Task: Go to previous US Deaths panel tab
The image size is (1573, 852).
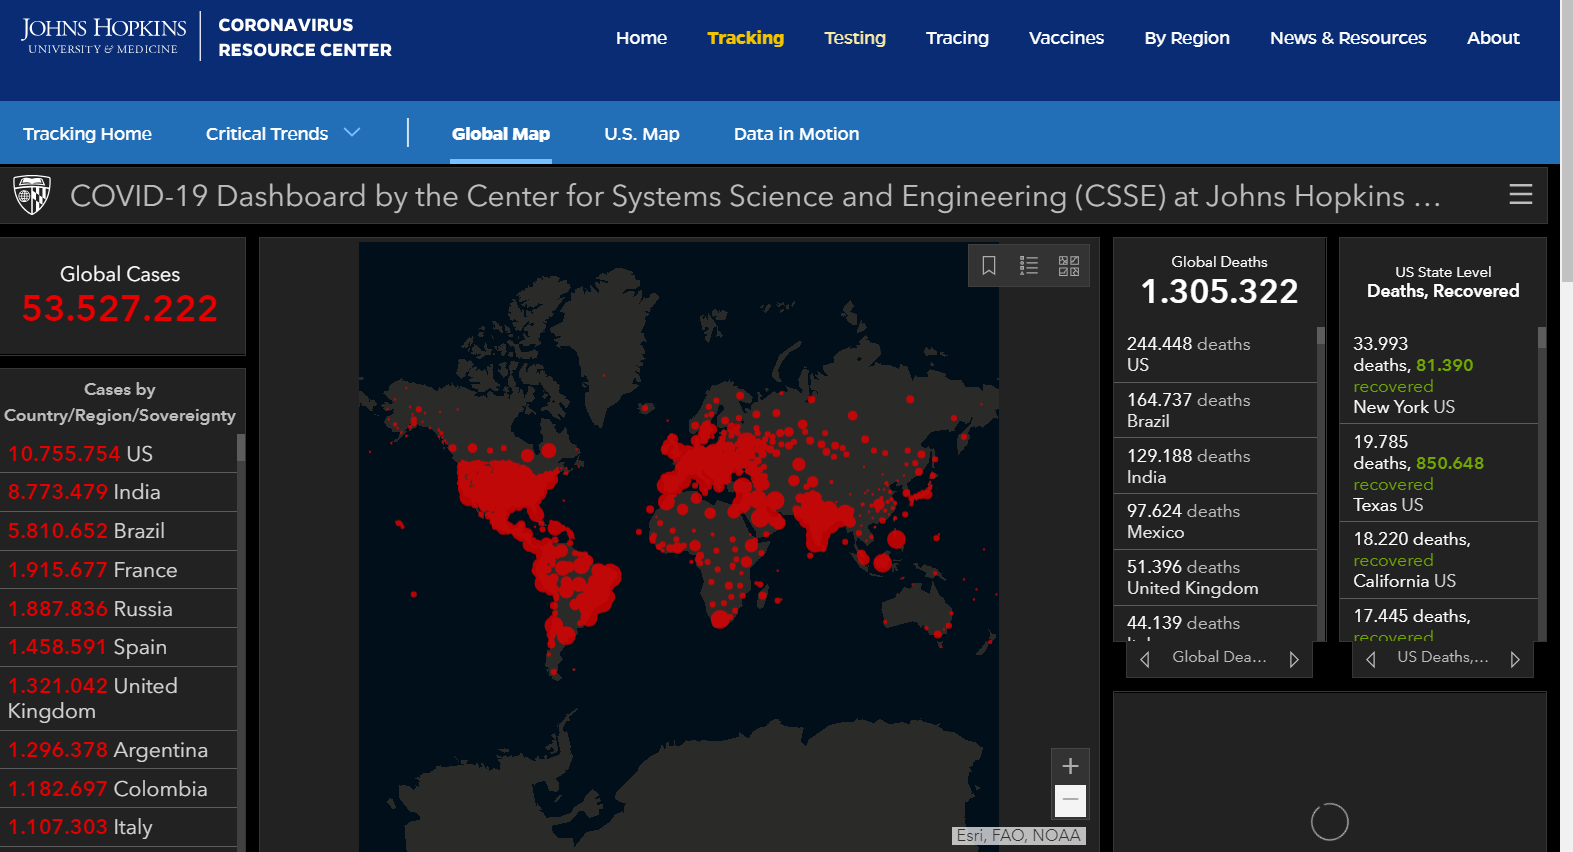Action: tap(1371, 659)
